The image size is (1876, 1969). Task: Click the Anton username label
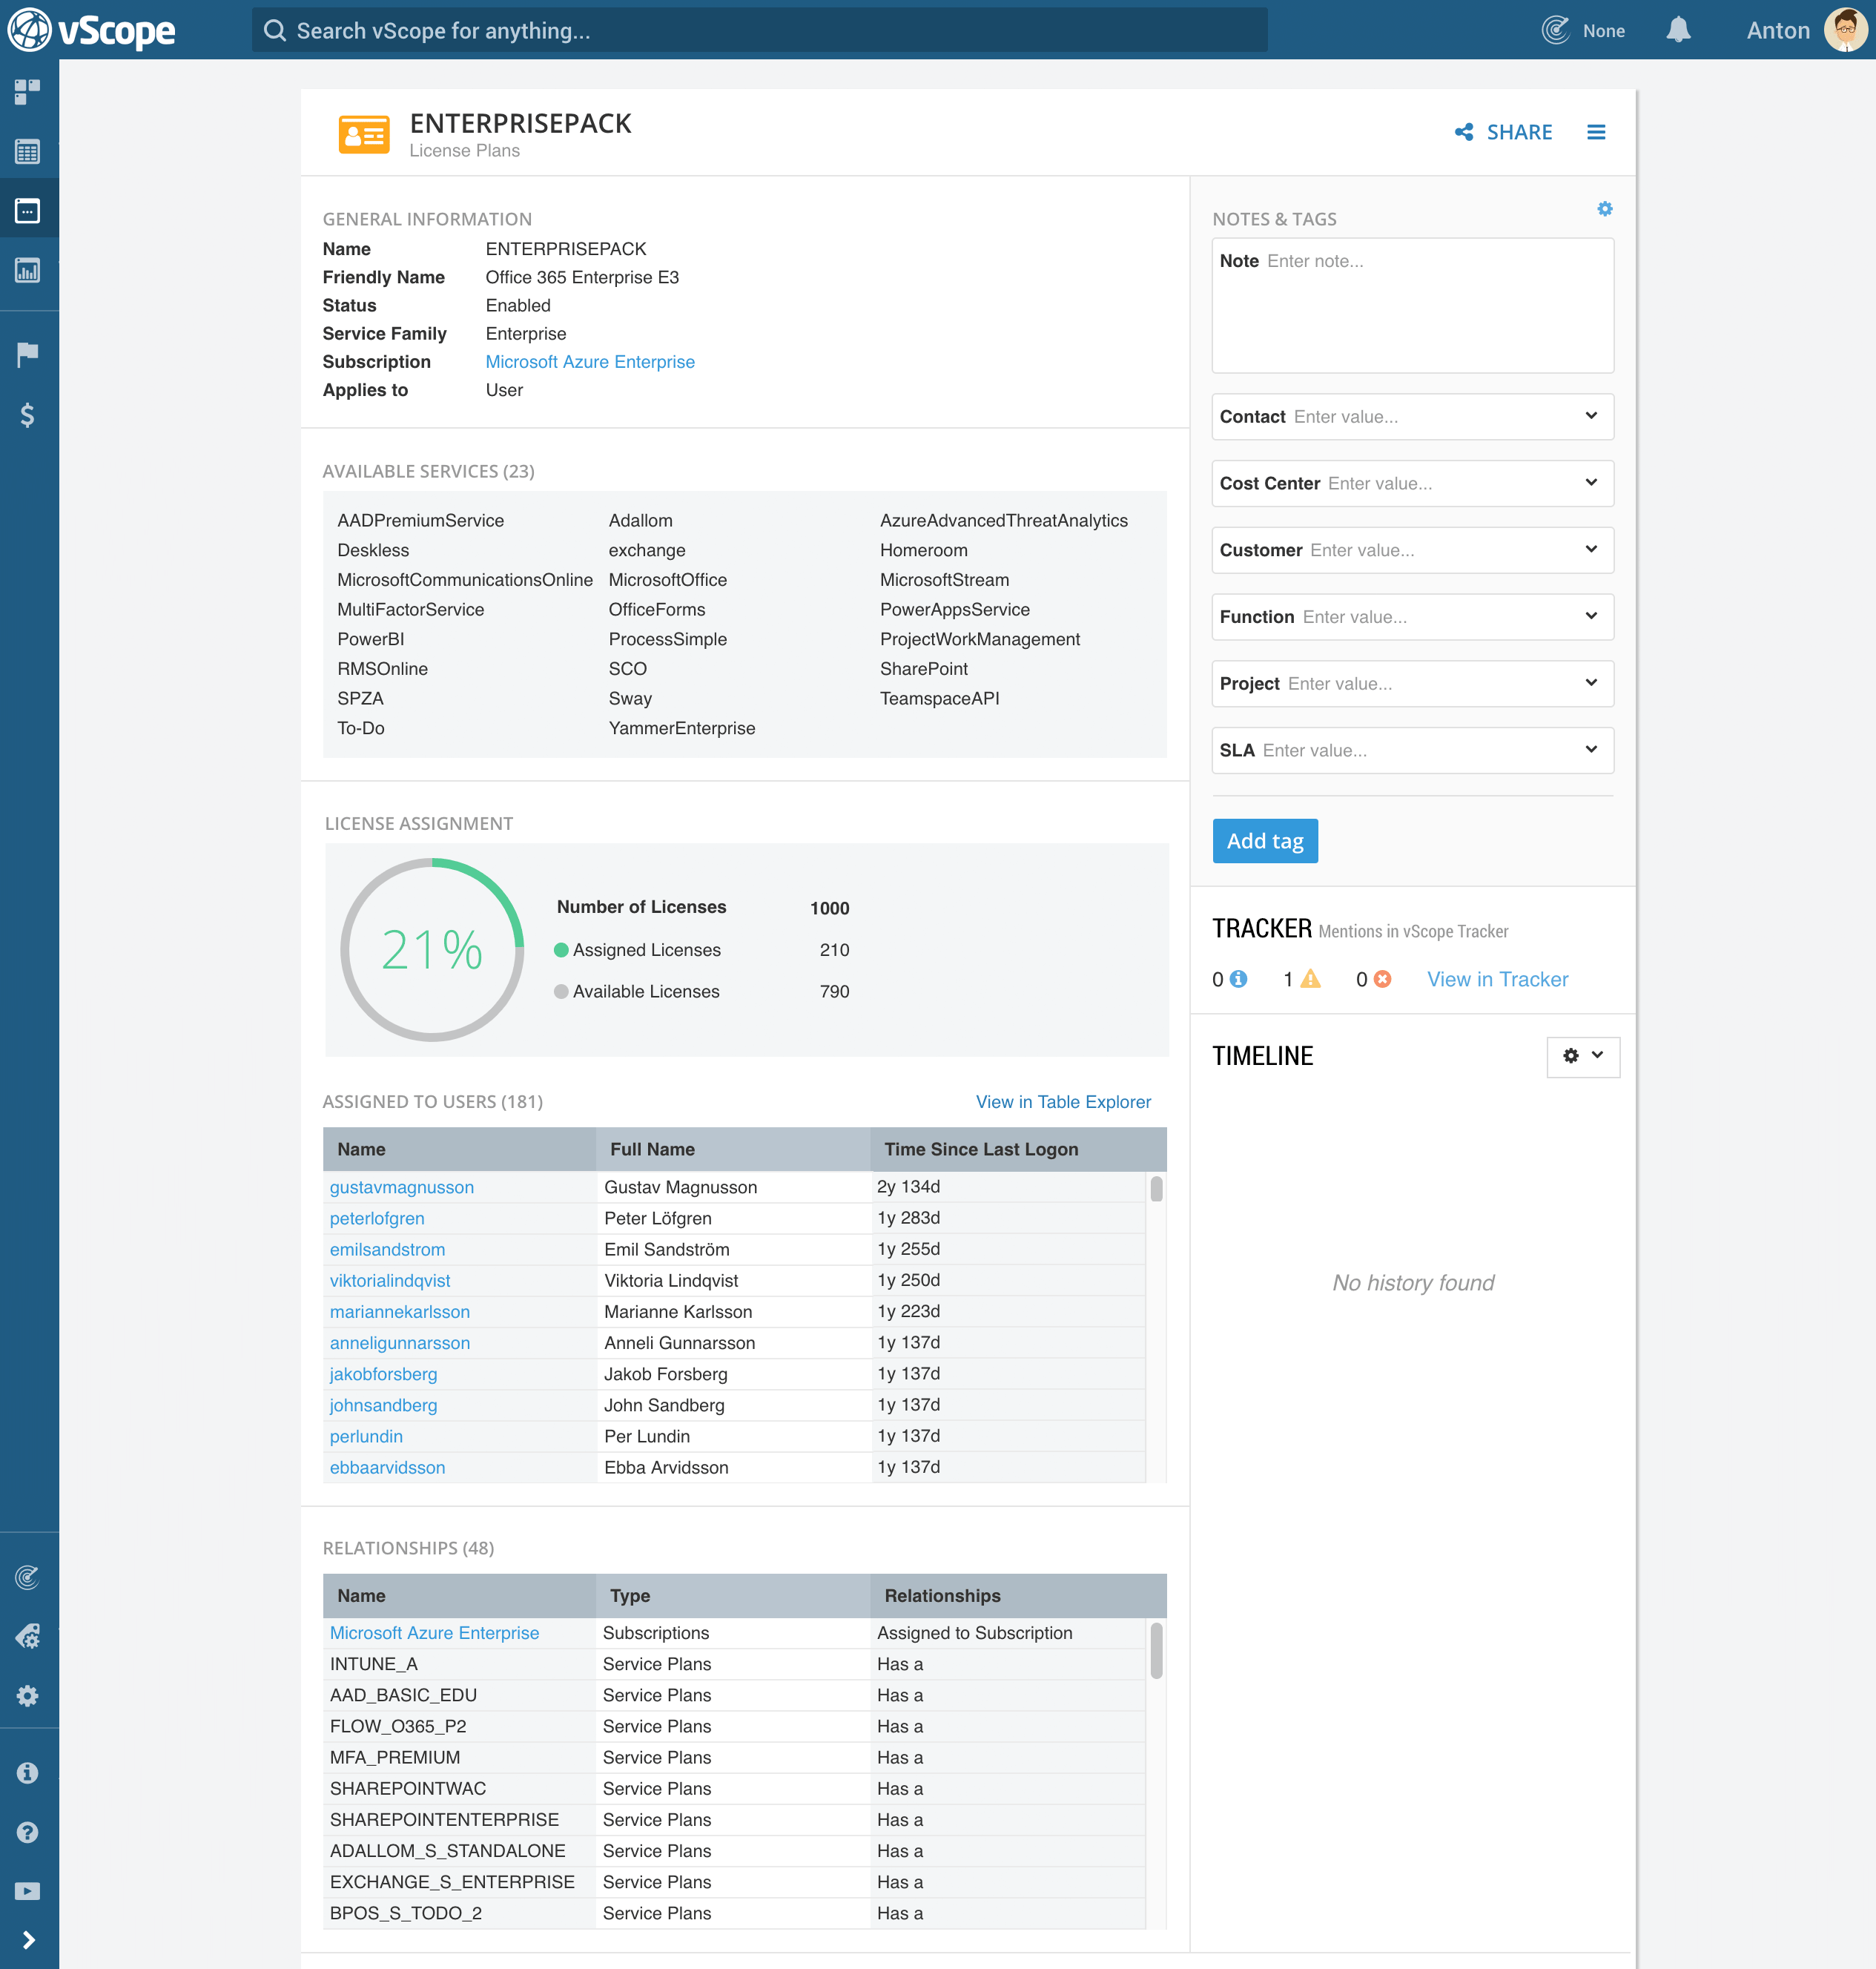[x=1778, y=30]
